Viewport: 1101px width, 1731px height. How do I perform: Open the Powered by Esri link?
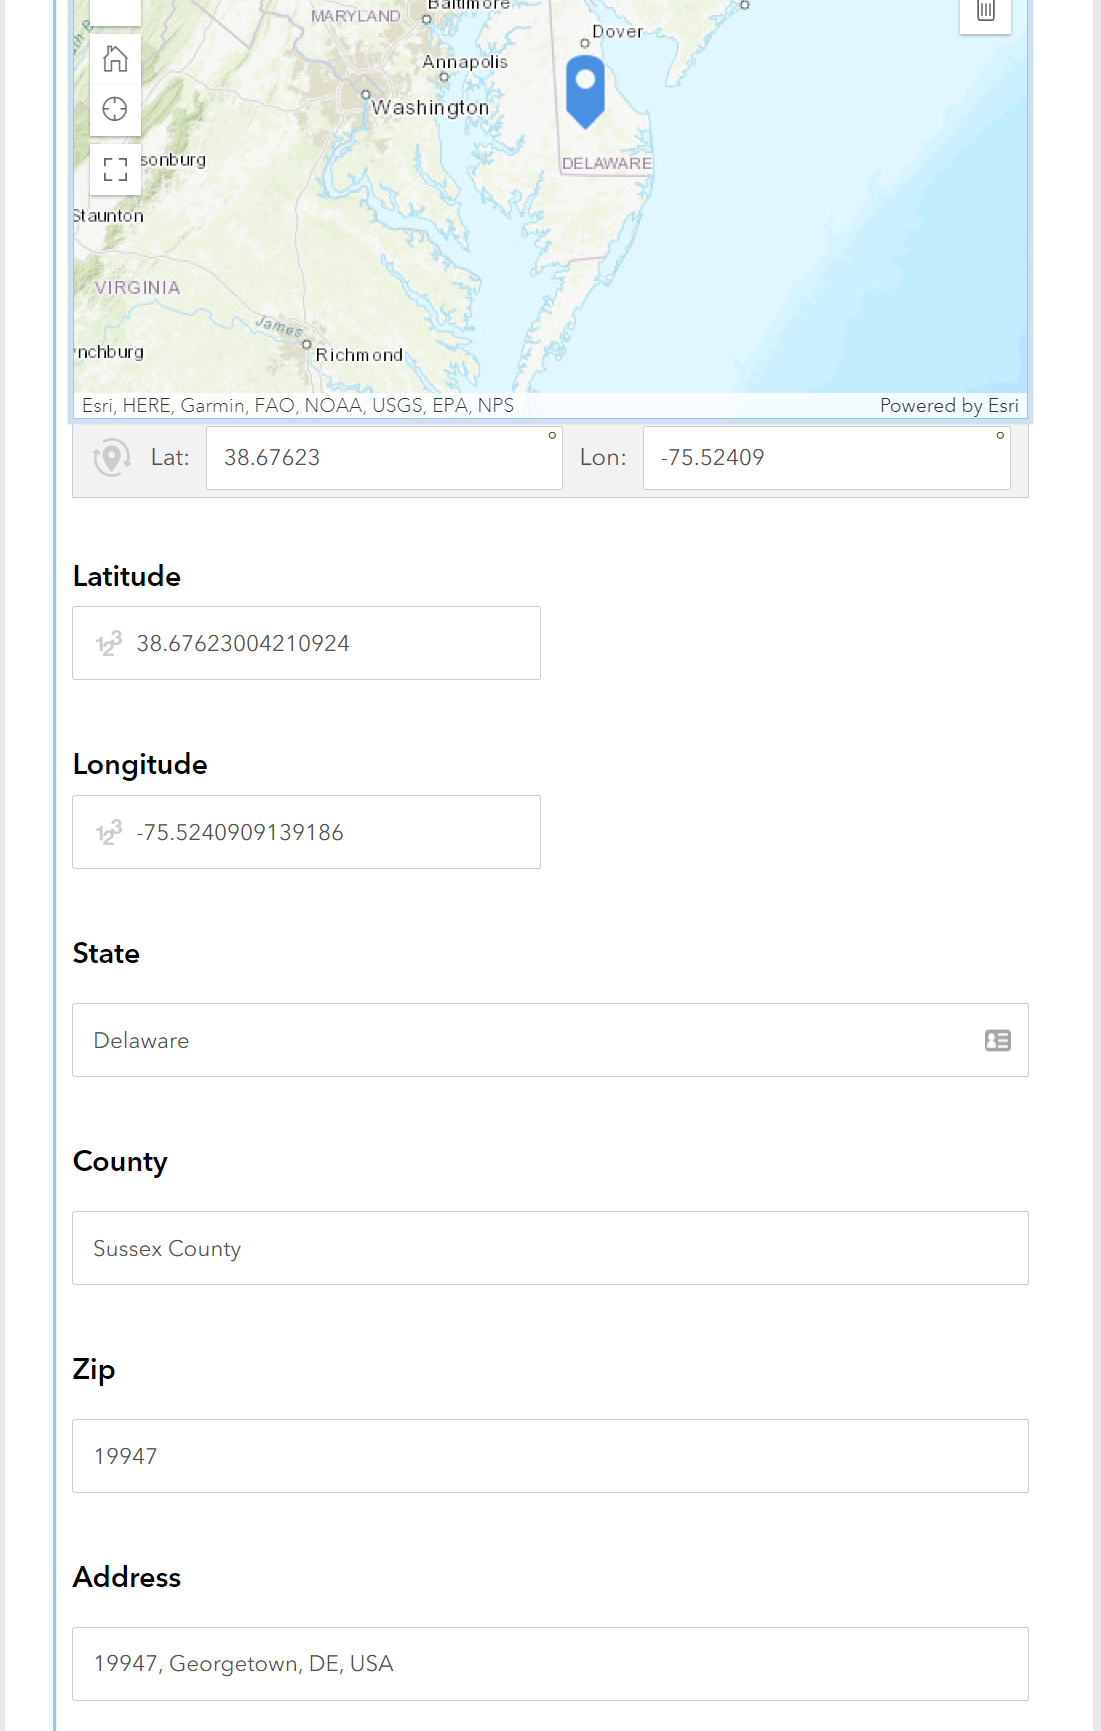coord(948,405)
